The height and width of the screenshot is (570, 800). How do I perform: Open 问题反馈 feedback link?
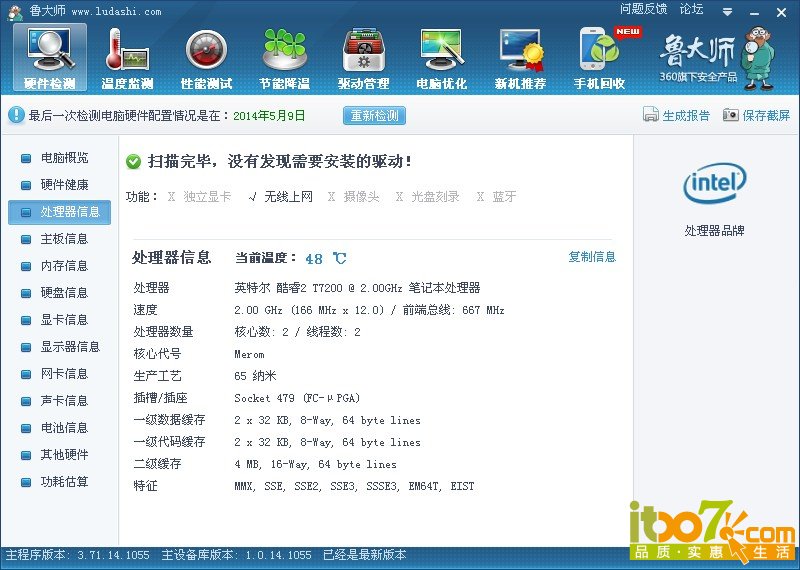pyautogui.click(x=643, y=9)
